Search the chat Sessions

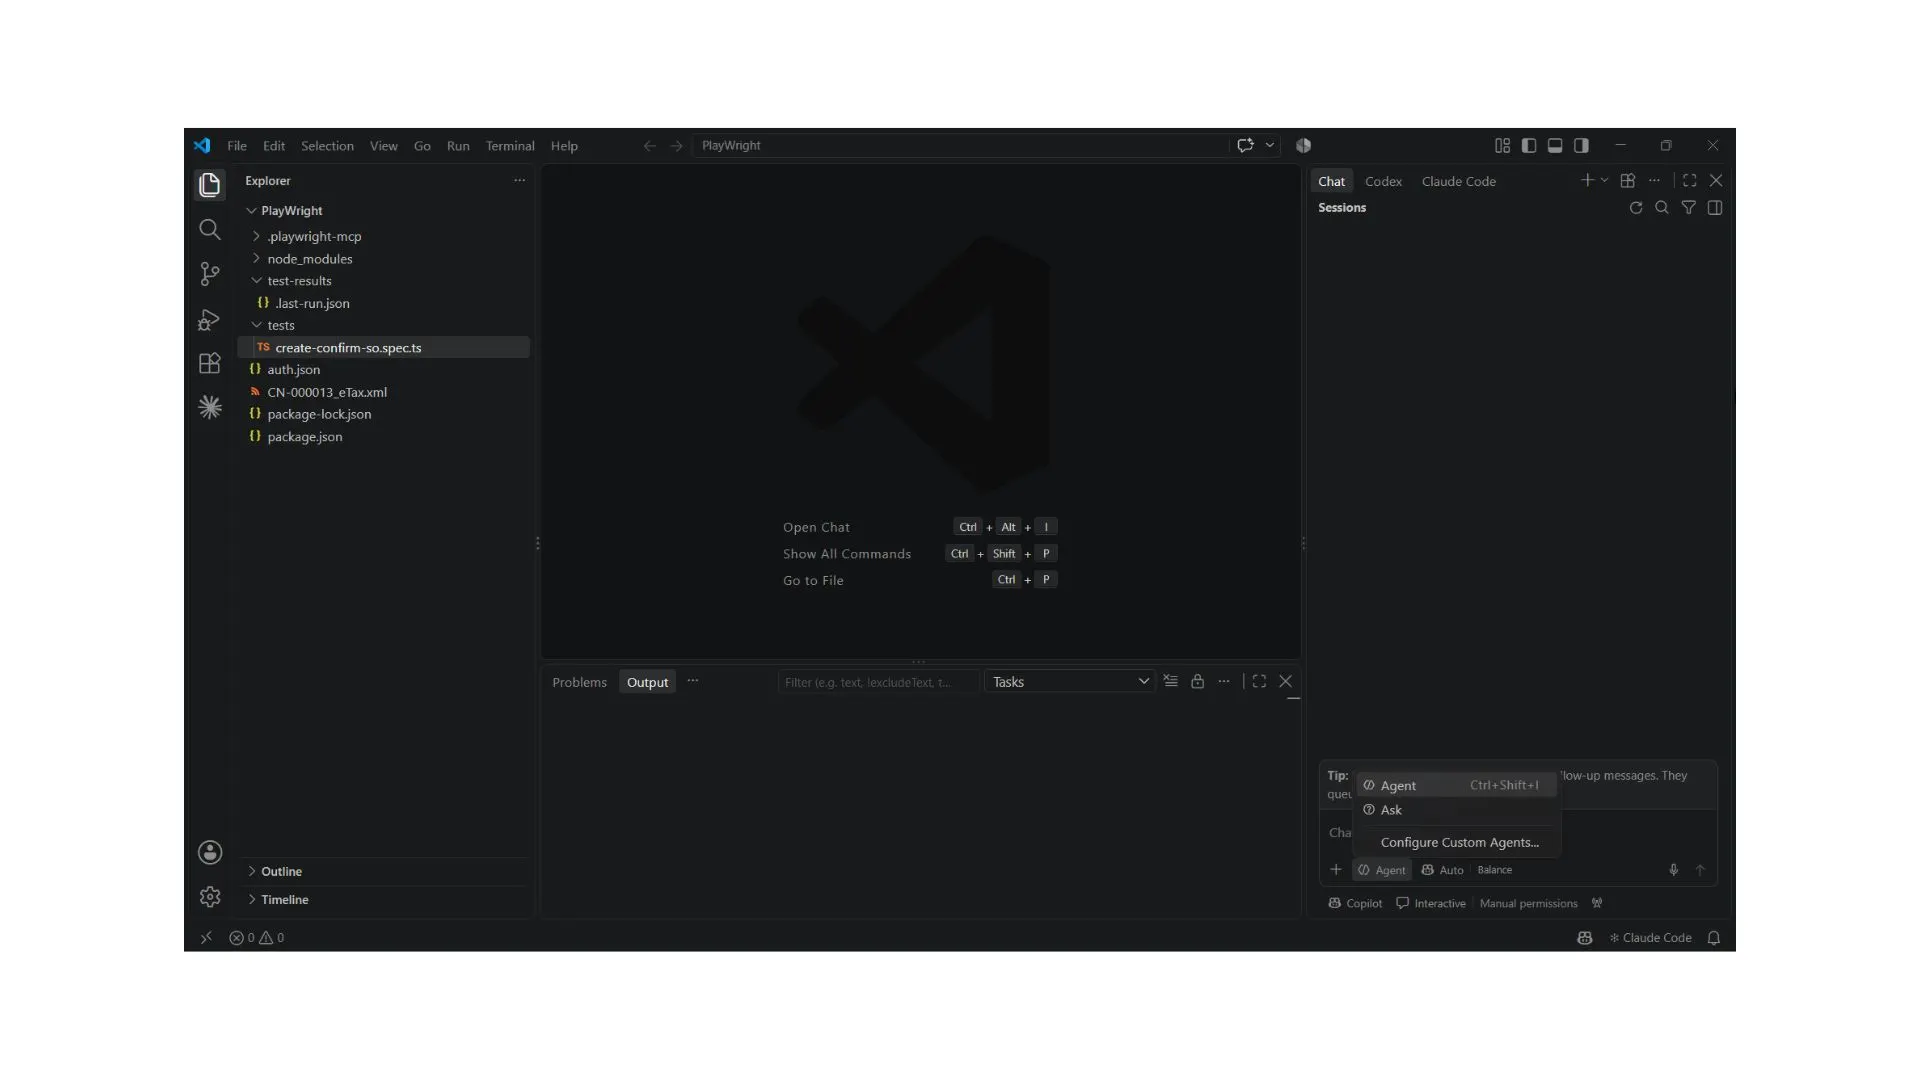1662,208
